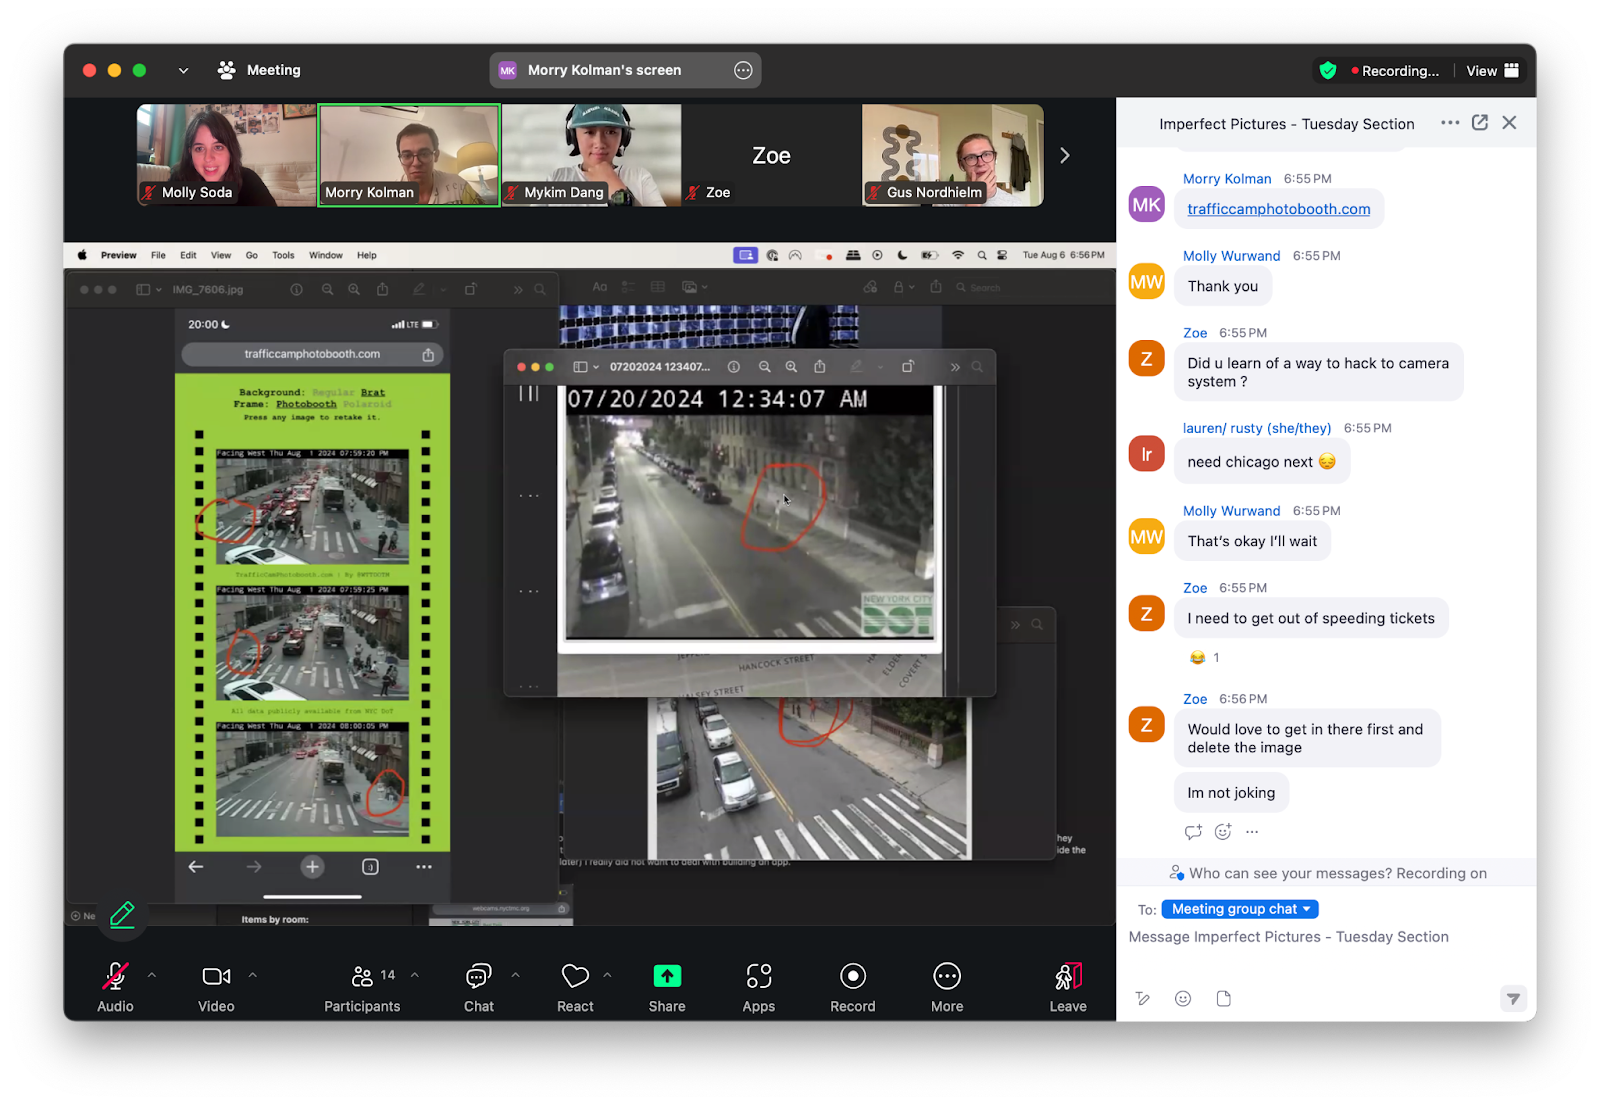Open the emoji picker in chat
This screenshot has width=1600, height=1105.
point(1183,999)
